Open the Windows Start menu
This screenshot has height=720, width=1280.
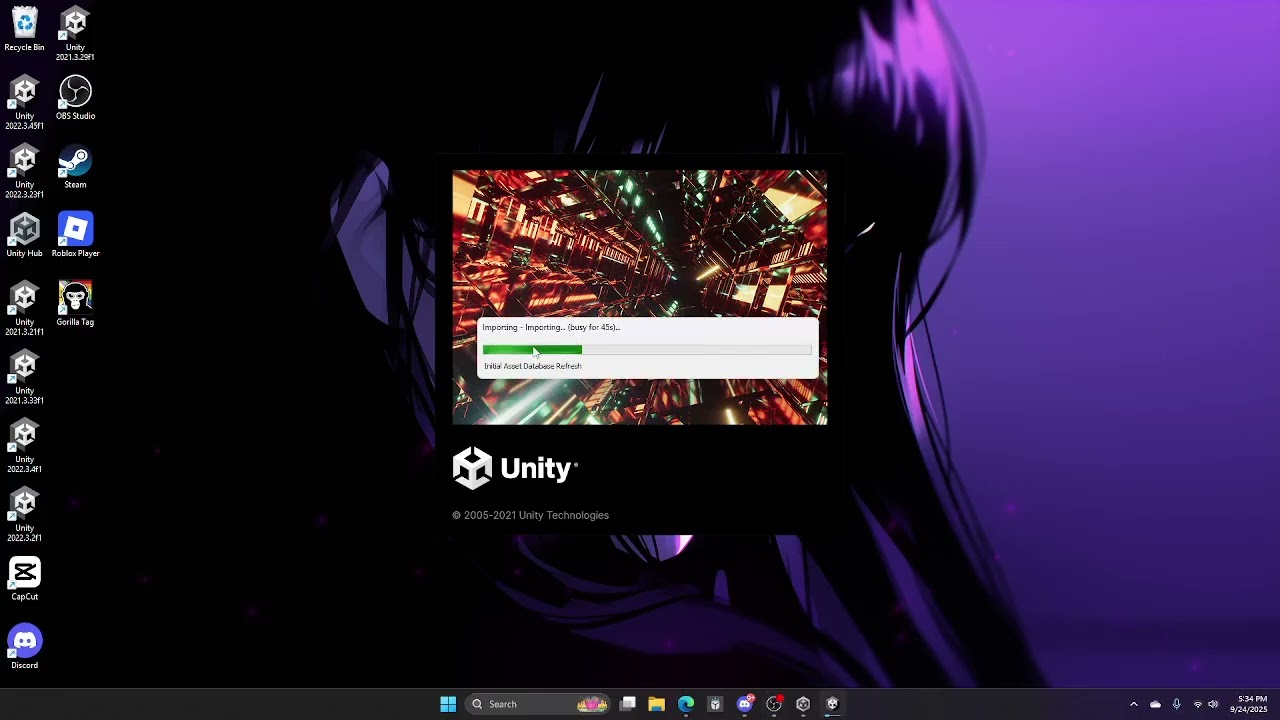[x=448, y=704]
